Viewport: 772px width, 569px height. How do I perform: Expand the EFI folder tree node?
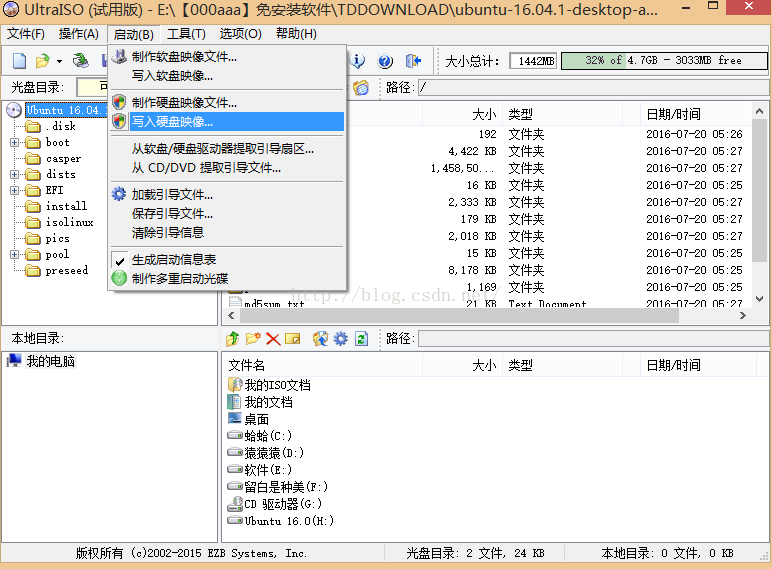[14, 190]
